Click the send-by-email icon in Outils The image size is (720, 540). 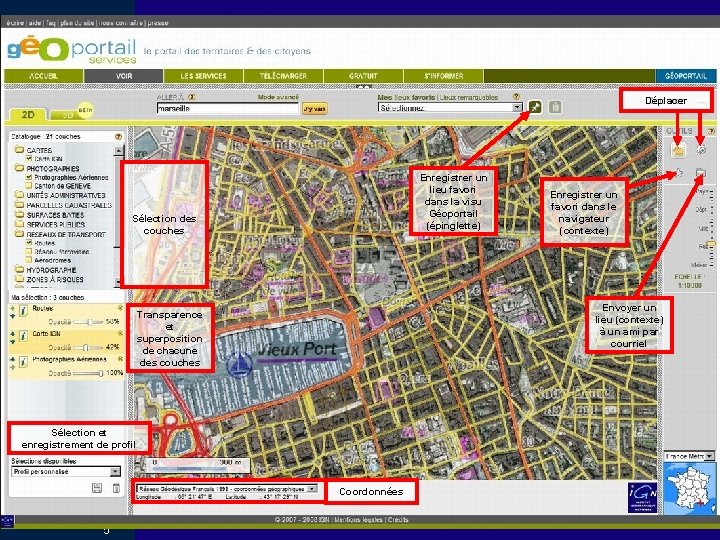tap(701, 173)
